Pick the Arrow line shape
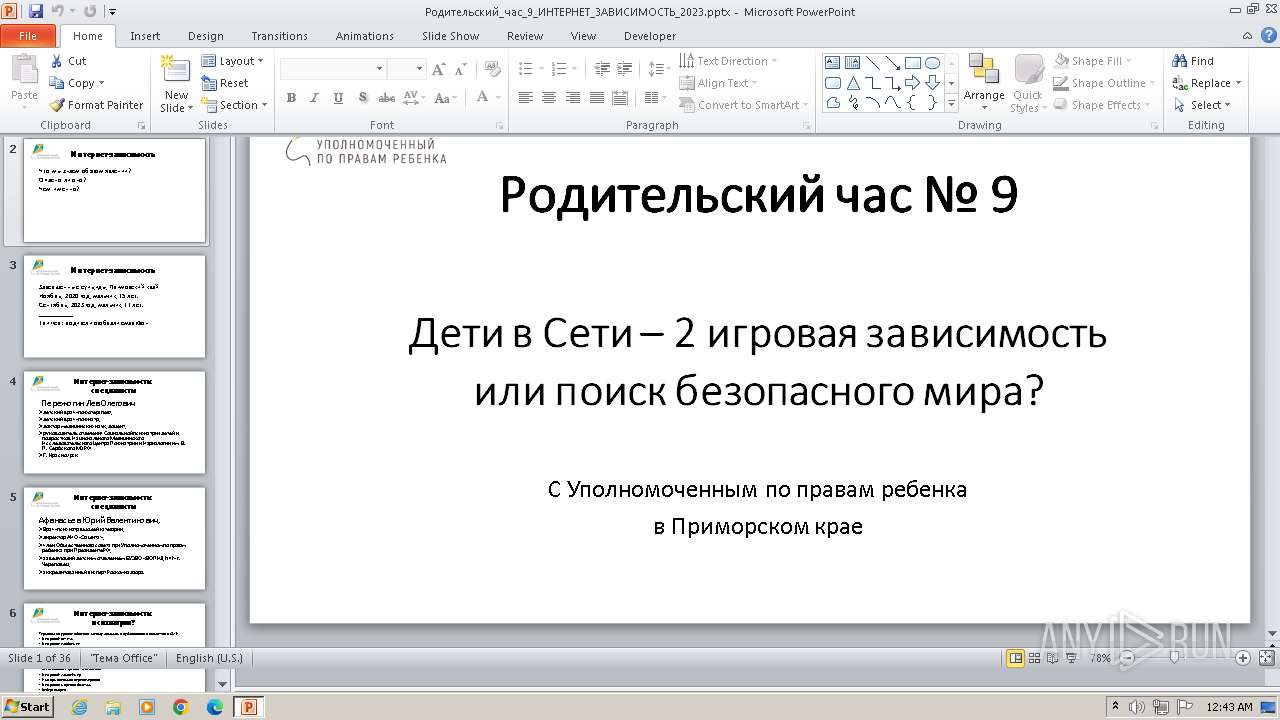This screenshot has height=720, width=1280. click(x=892, y=62)
